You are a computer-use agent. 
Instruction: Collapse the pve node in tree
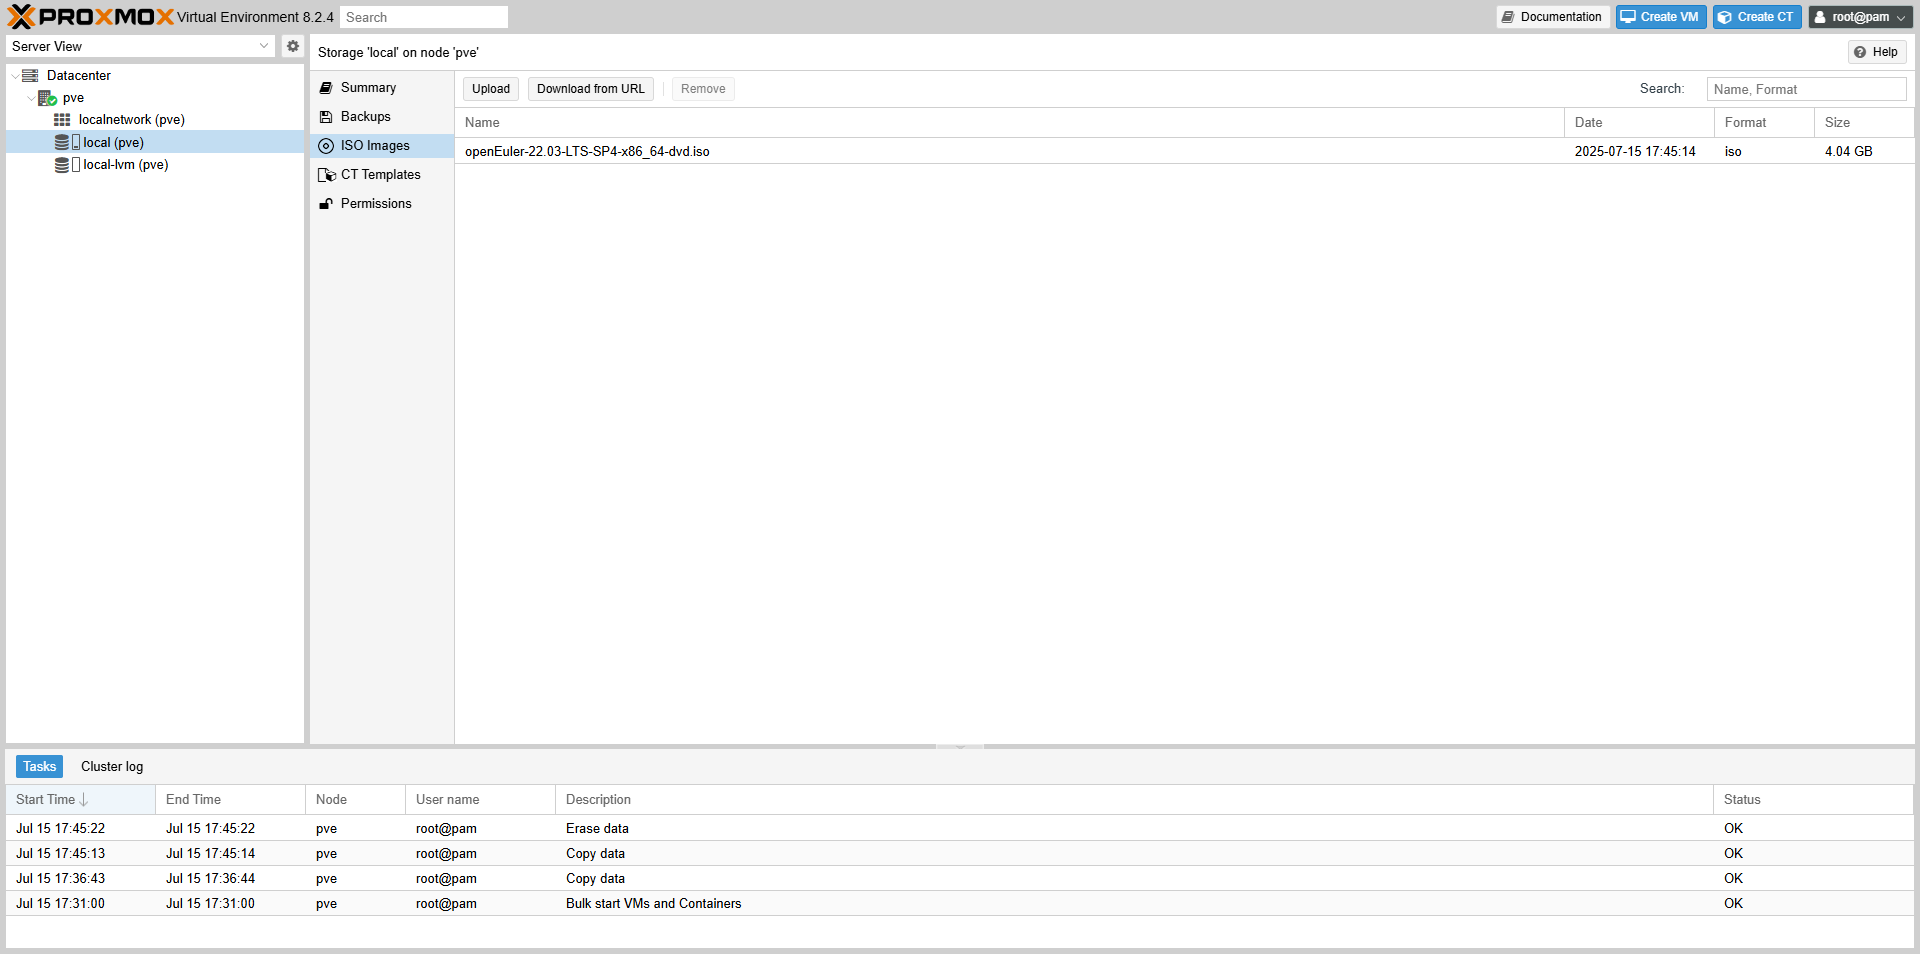[30, 98]
